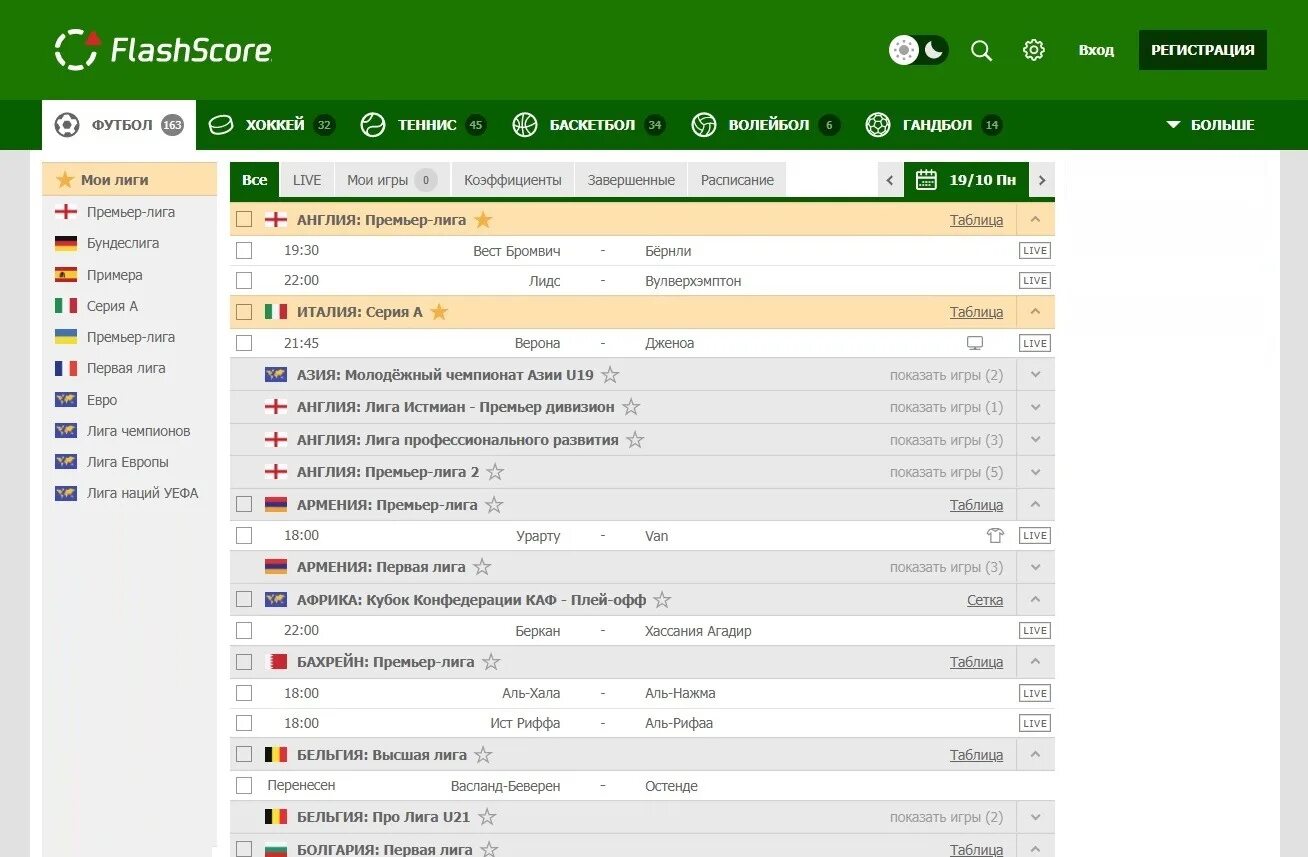
Task: Expand the Молодёжный чемпионат Азии U19 section
Action: 1035,375
